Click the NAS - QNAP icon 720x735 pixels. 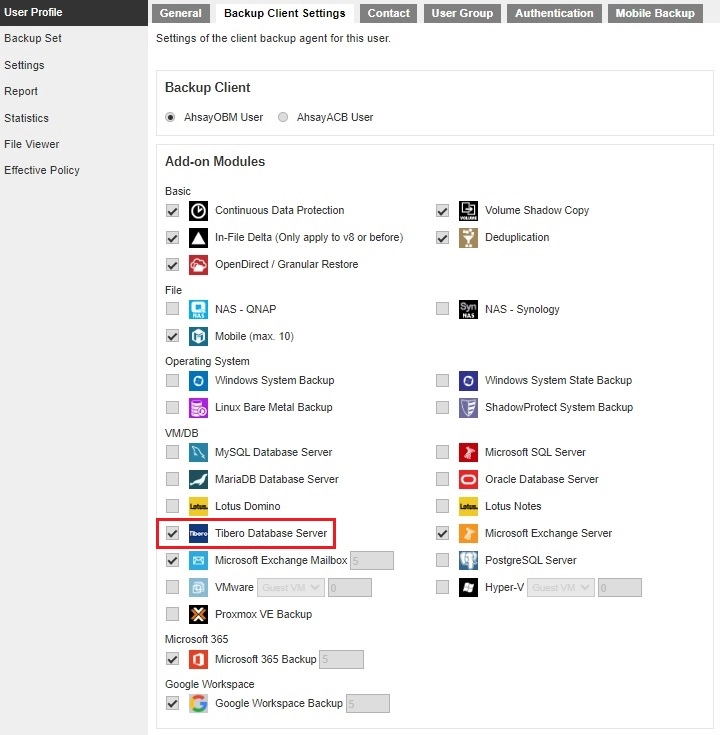pyautogui.click(x=198, y=309)
